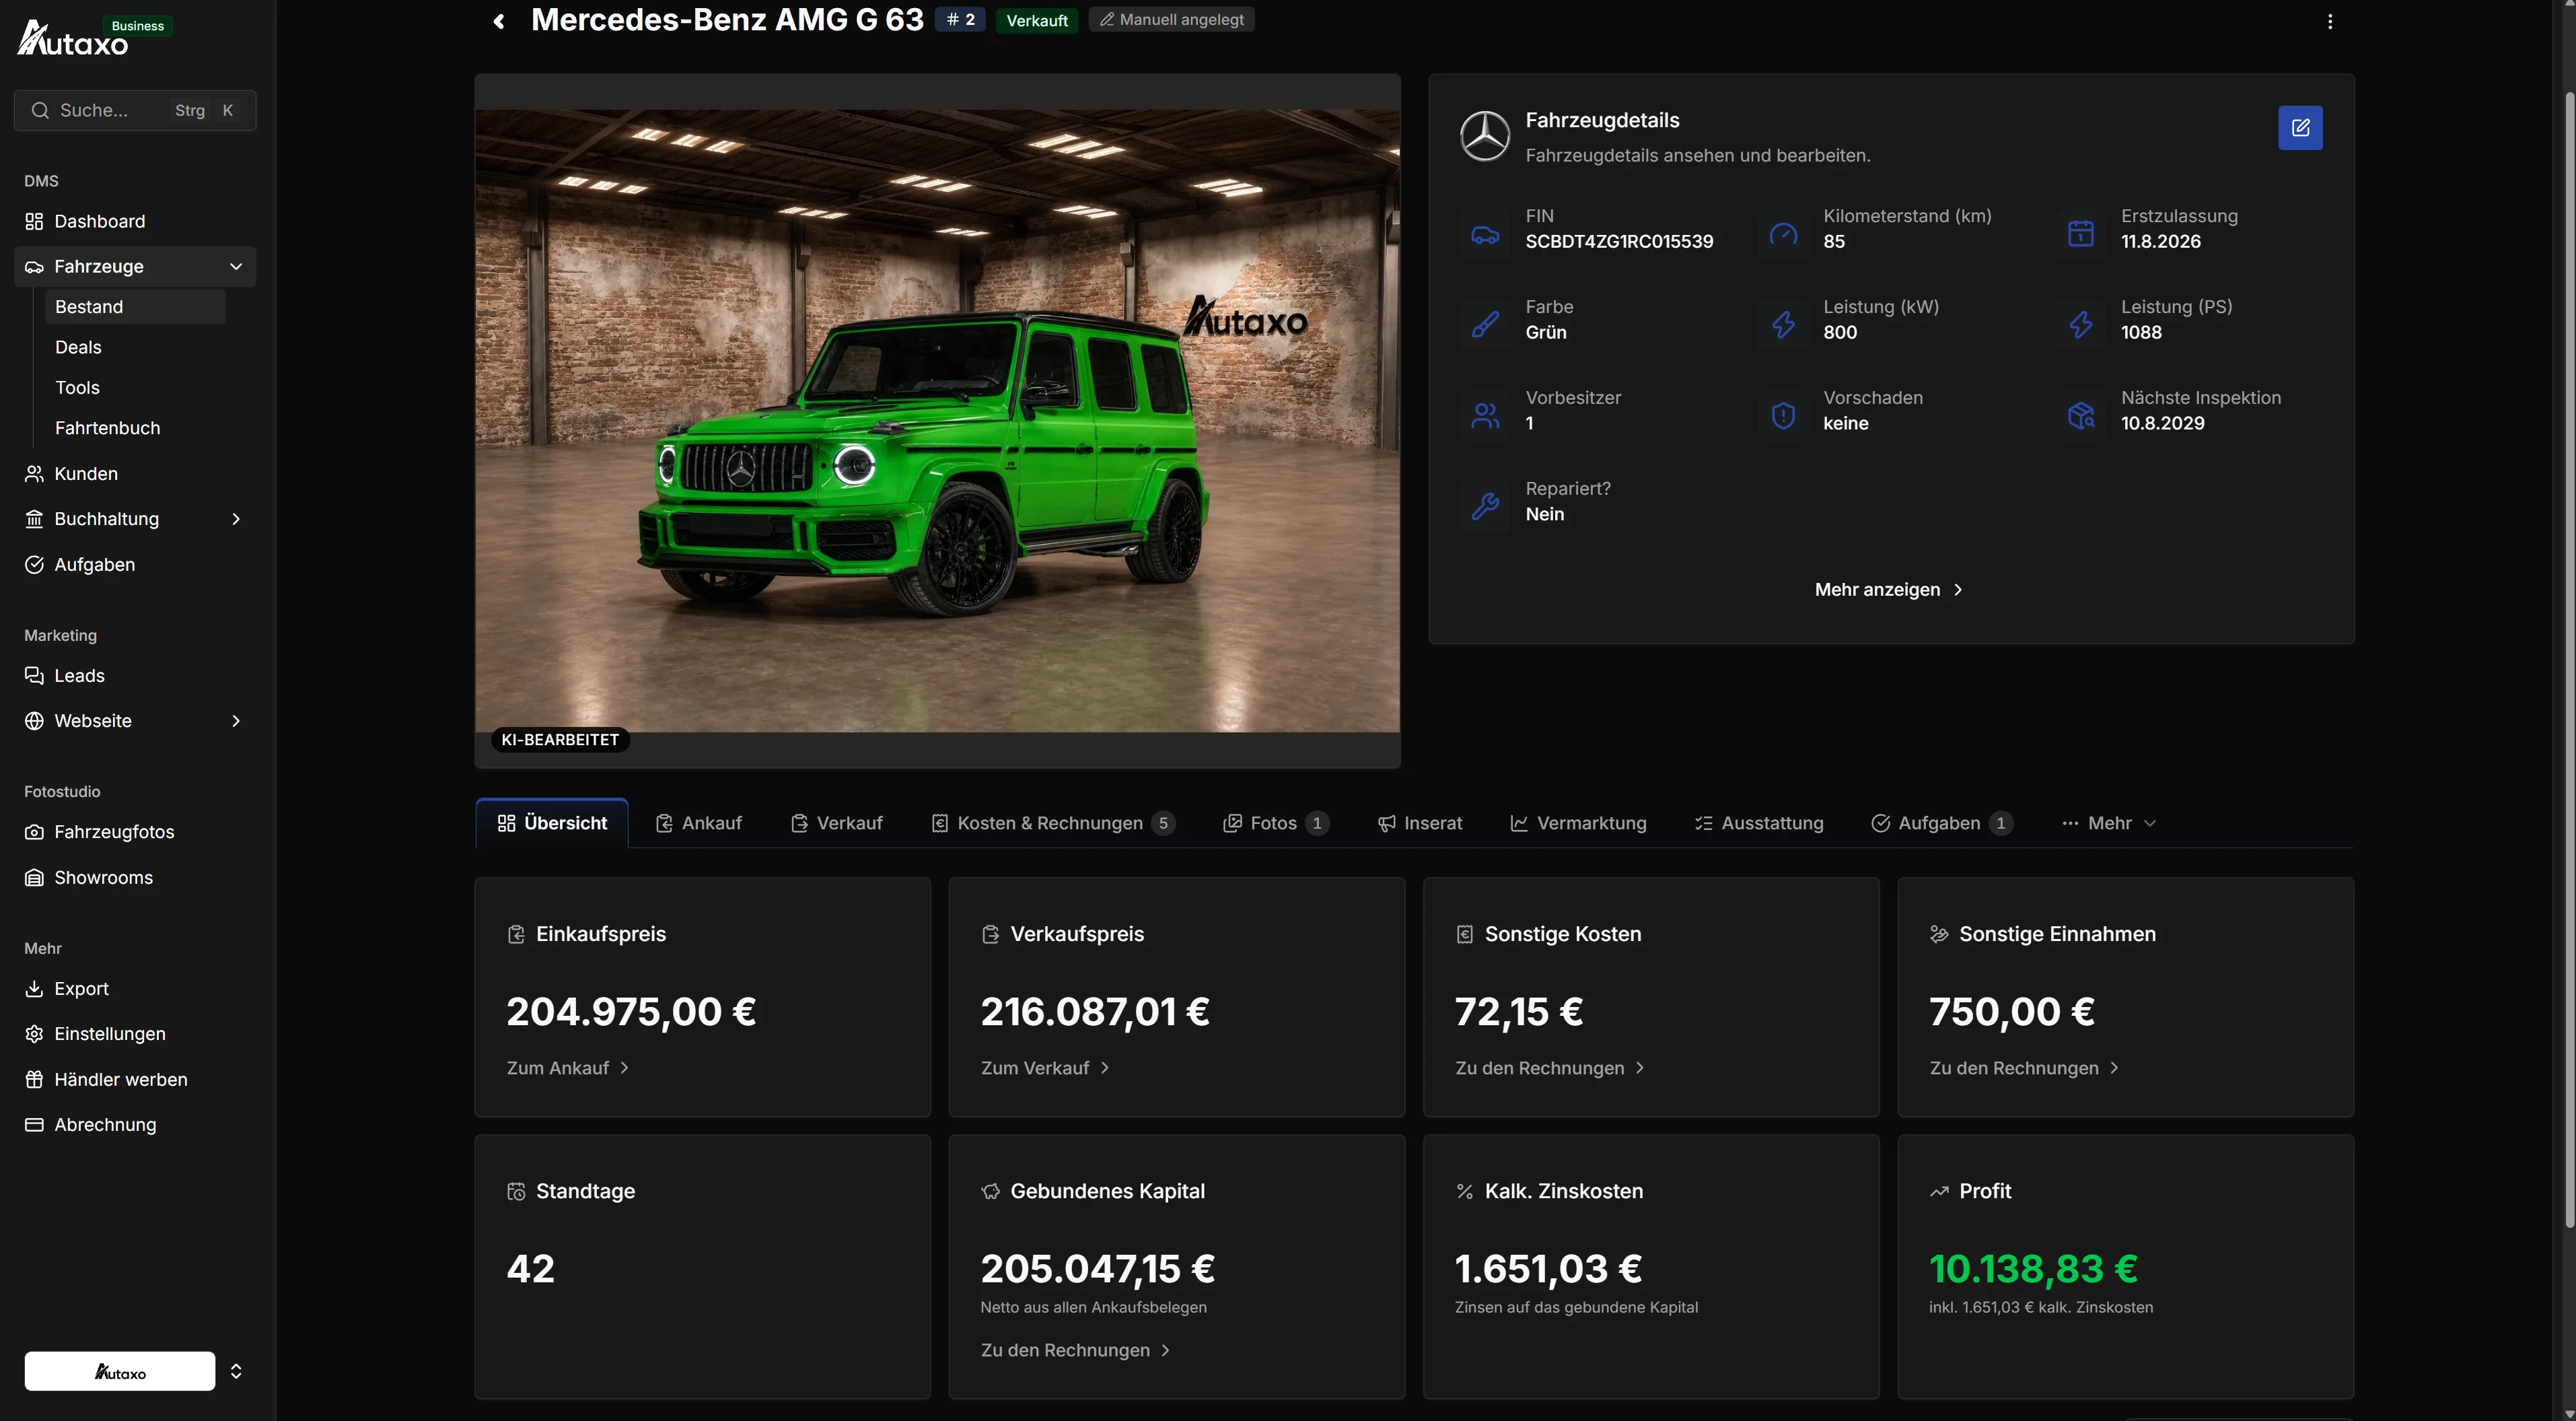Select Bestand in the sidebar
2576x1421 pixels.
coord(135,307)
